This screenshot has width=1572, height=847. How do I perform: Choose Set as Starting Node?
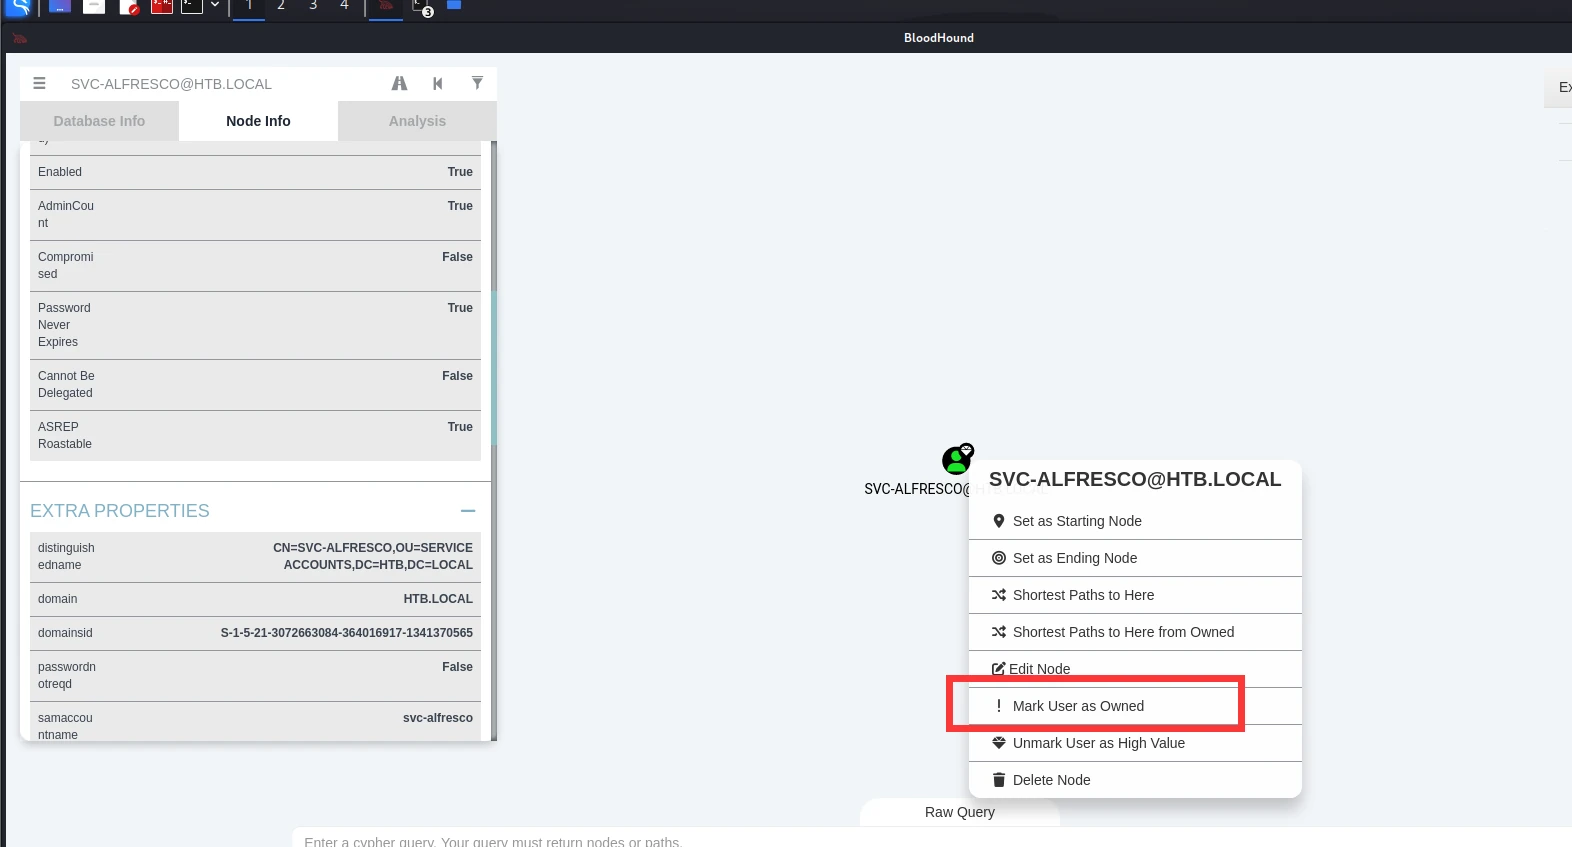(x=1135, y=521)
